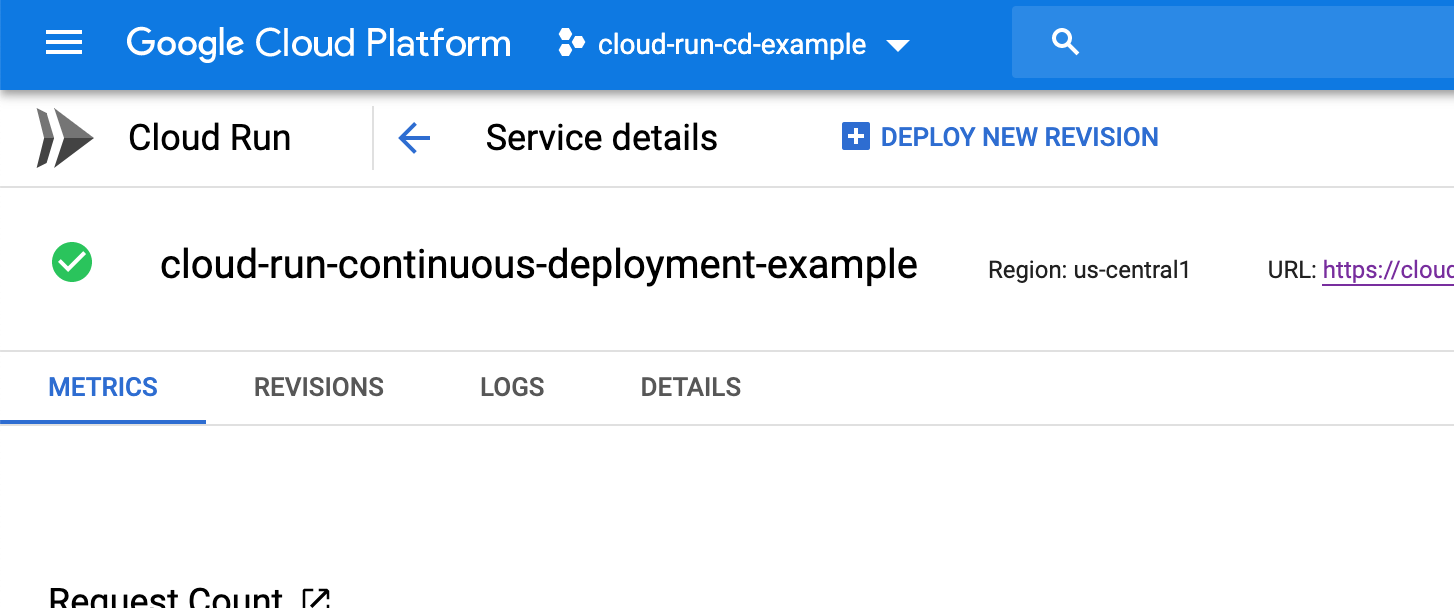This screenshot has height=608, width=1454.
Task: Click DEPLOY NEW REVISION button
Action: [1000, 137]
